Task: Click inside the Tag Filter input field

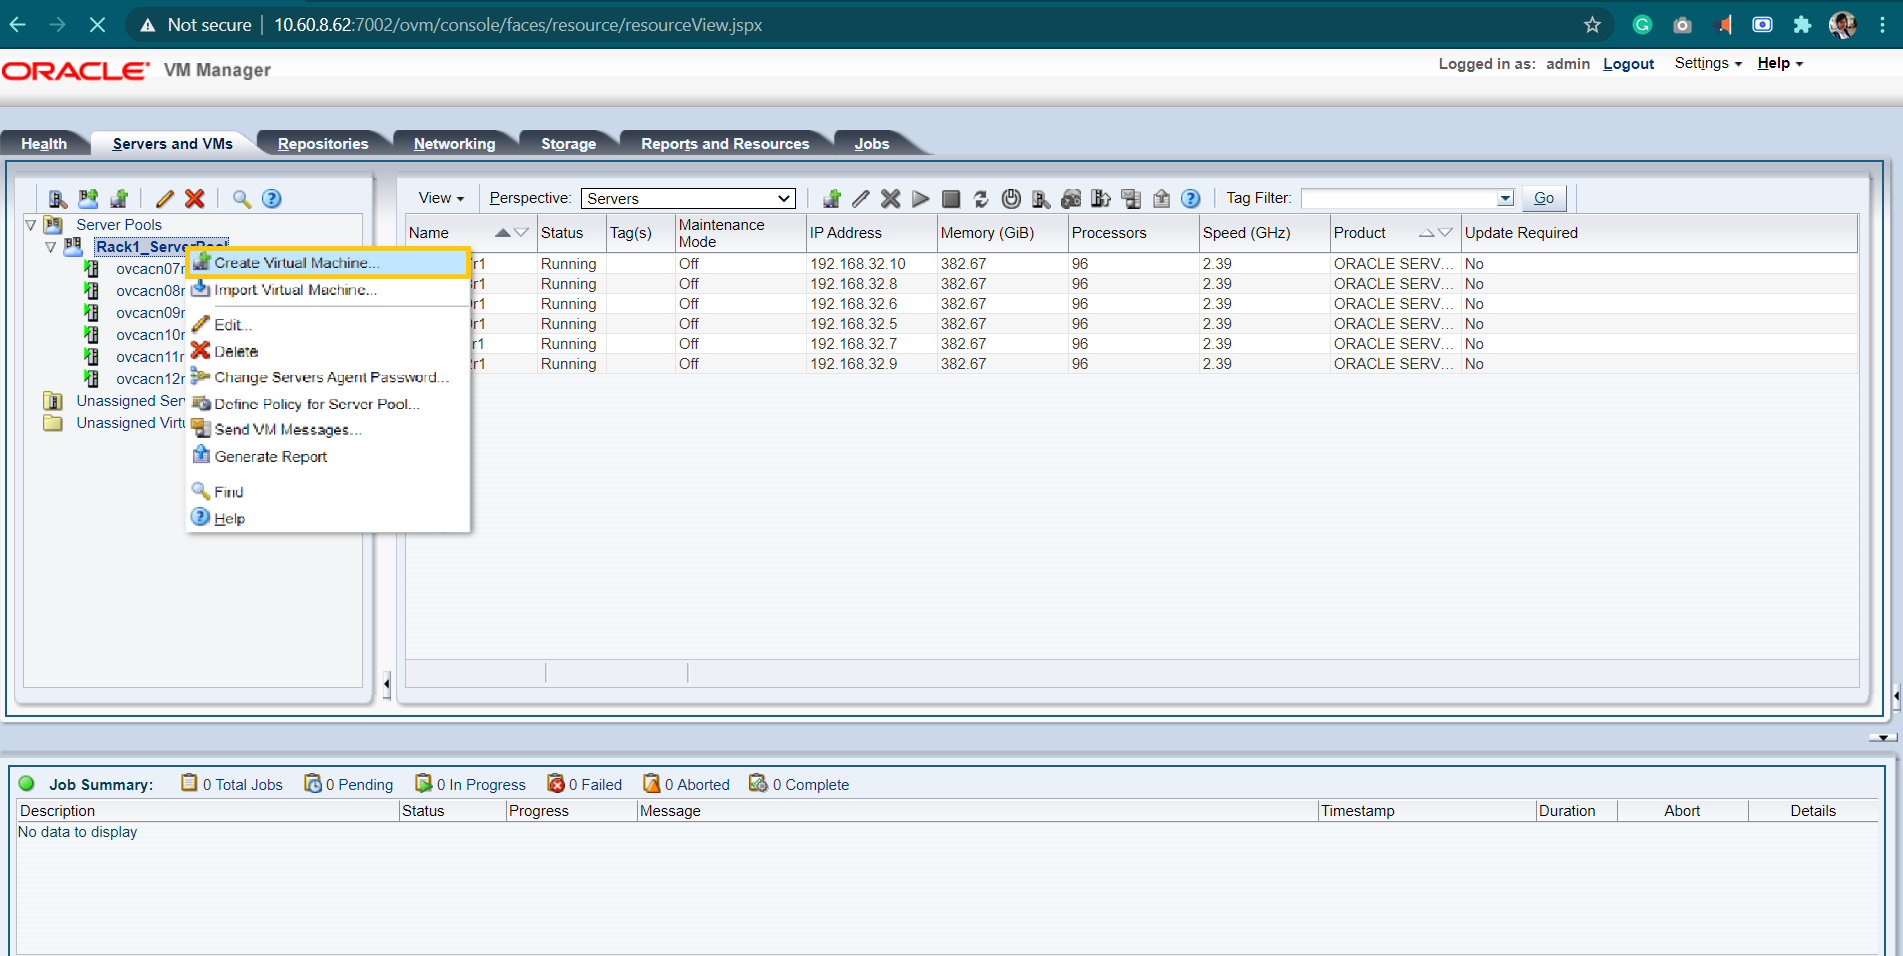Action: pos(1398,198)
